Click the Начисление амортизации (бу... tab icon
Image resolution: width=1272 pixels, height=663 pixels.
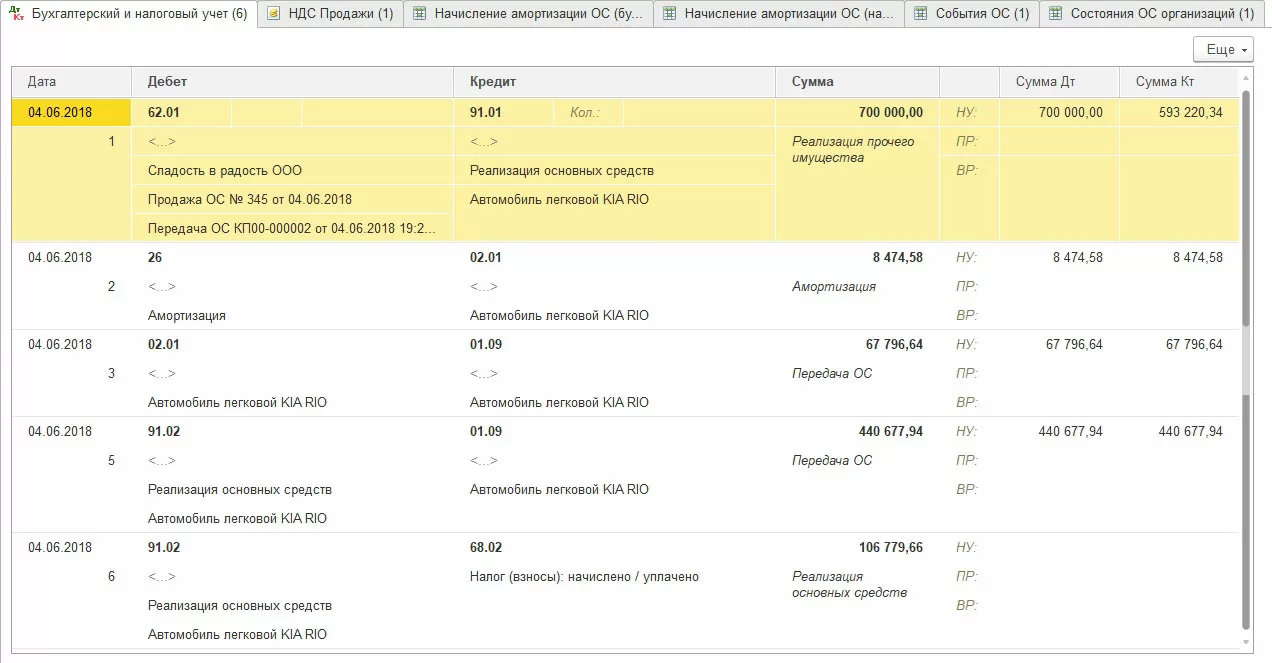point(418,14)
